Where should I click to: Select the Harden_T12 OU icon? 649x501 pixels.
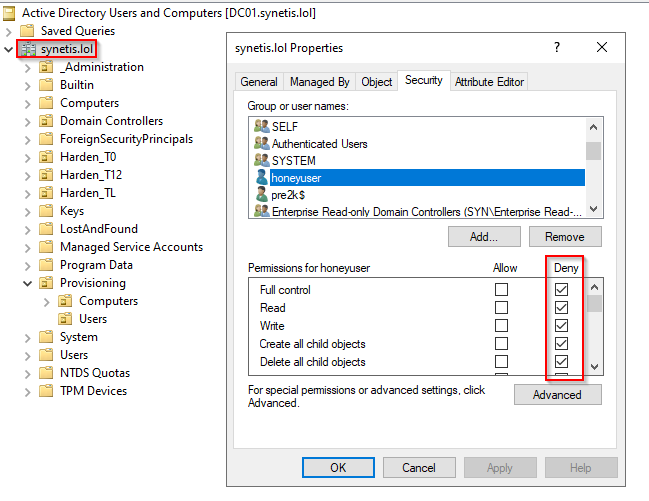coord(46,175)
